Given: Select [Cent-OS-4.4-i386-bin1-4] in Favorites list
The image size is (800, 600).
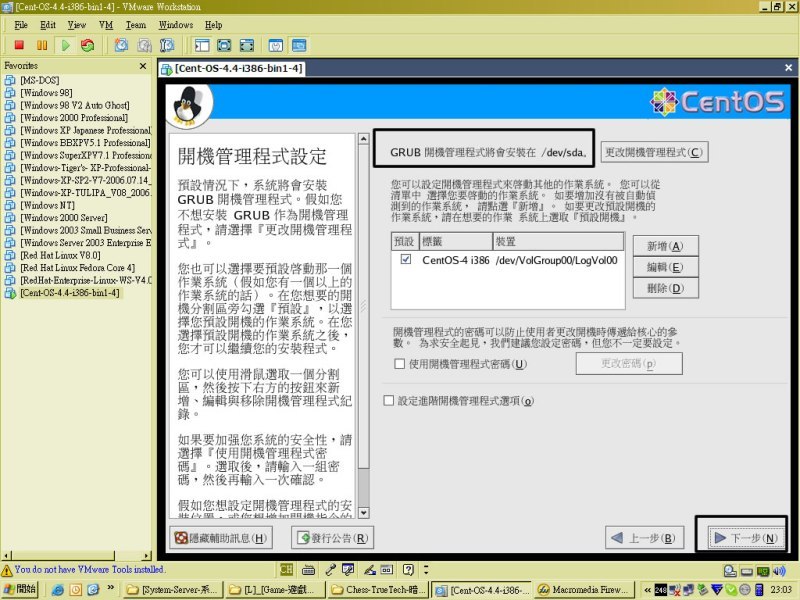Looking at the screenshot, I should coord(70,293).
